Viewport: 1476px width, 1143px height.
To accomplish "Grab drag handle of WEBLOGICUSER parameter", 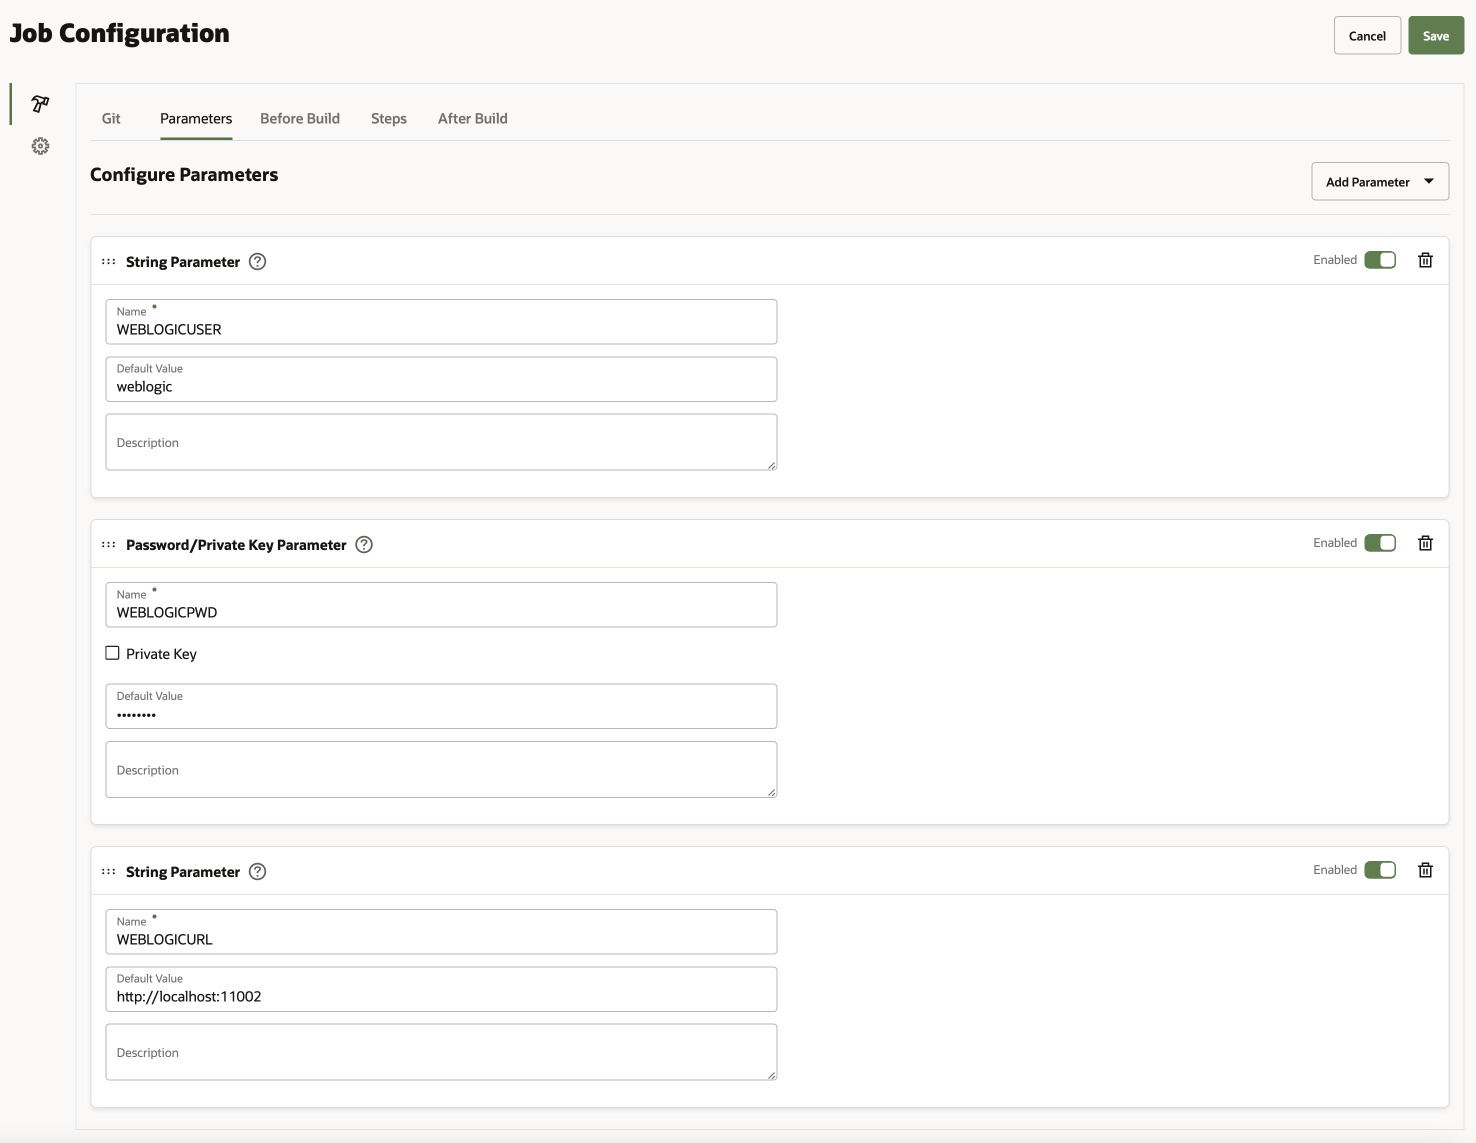I will [x=108, y=262].
